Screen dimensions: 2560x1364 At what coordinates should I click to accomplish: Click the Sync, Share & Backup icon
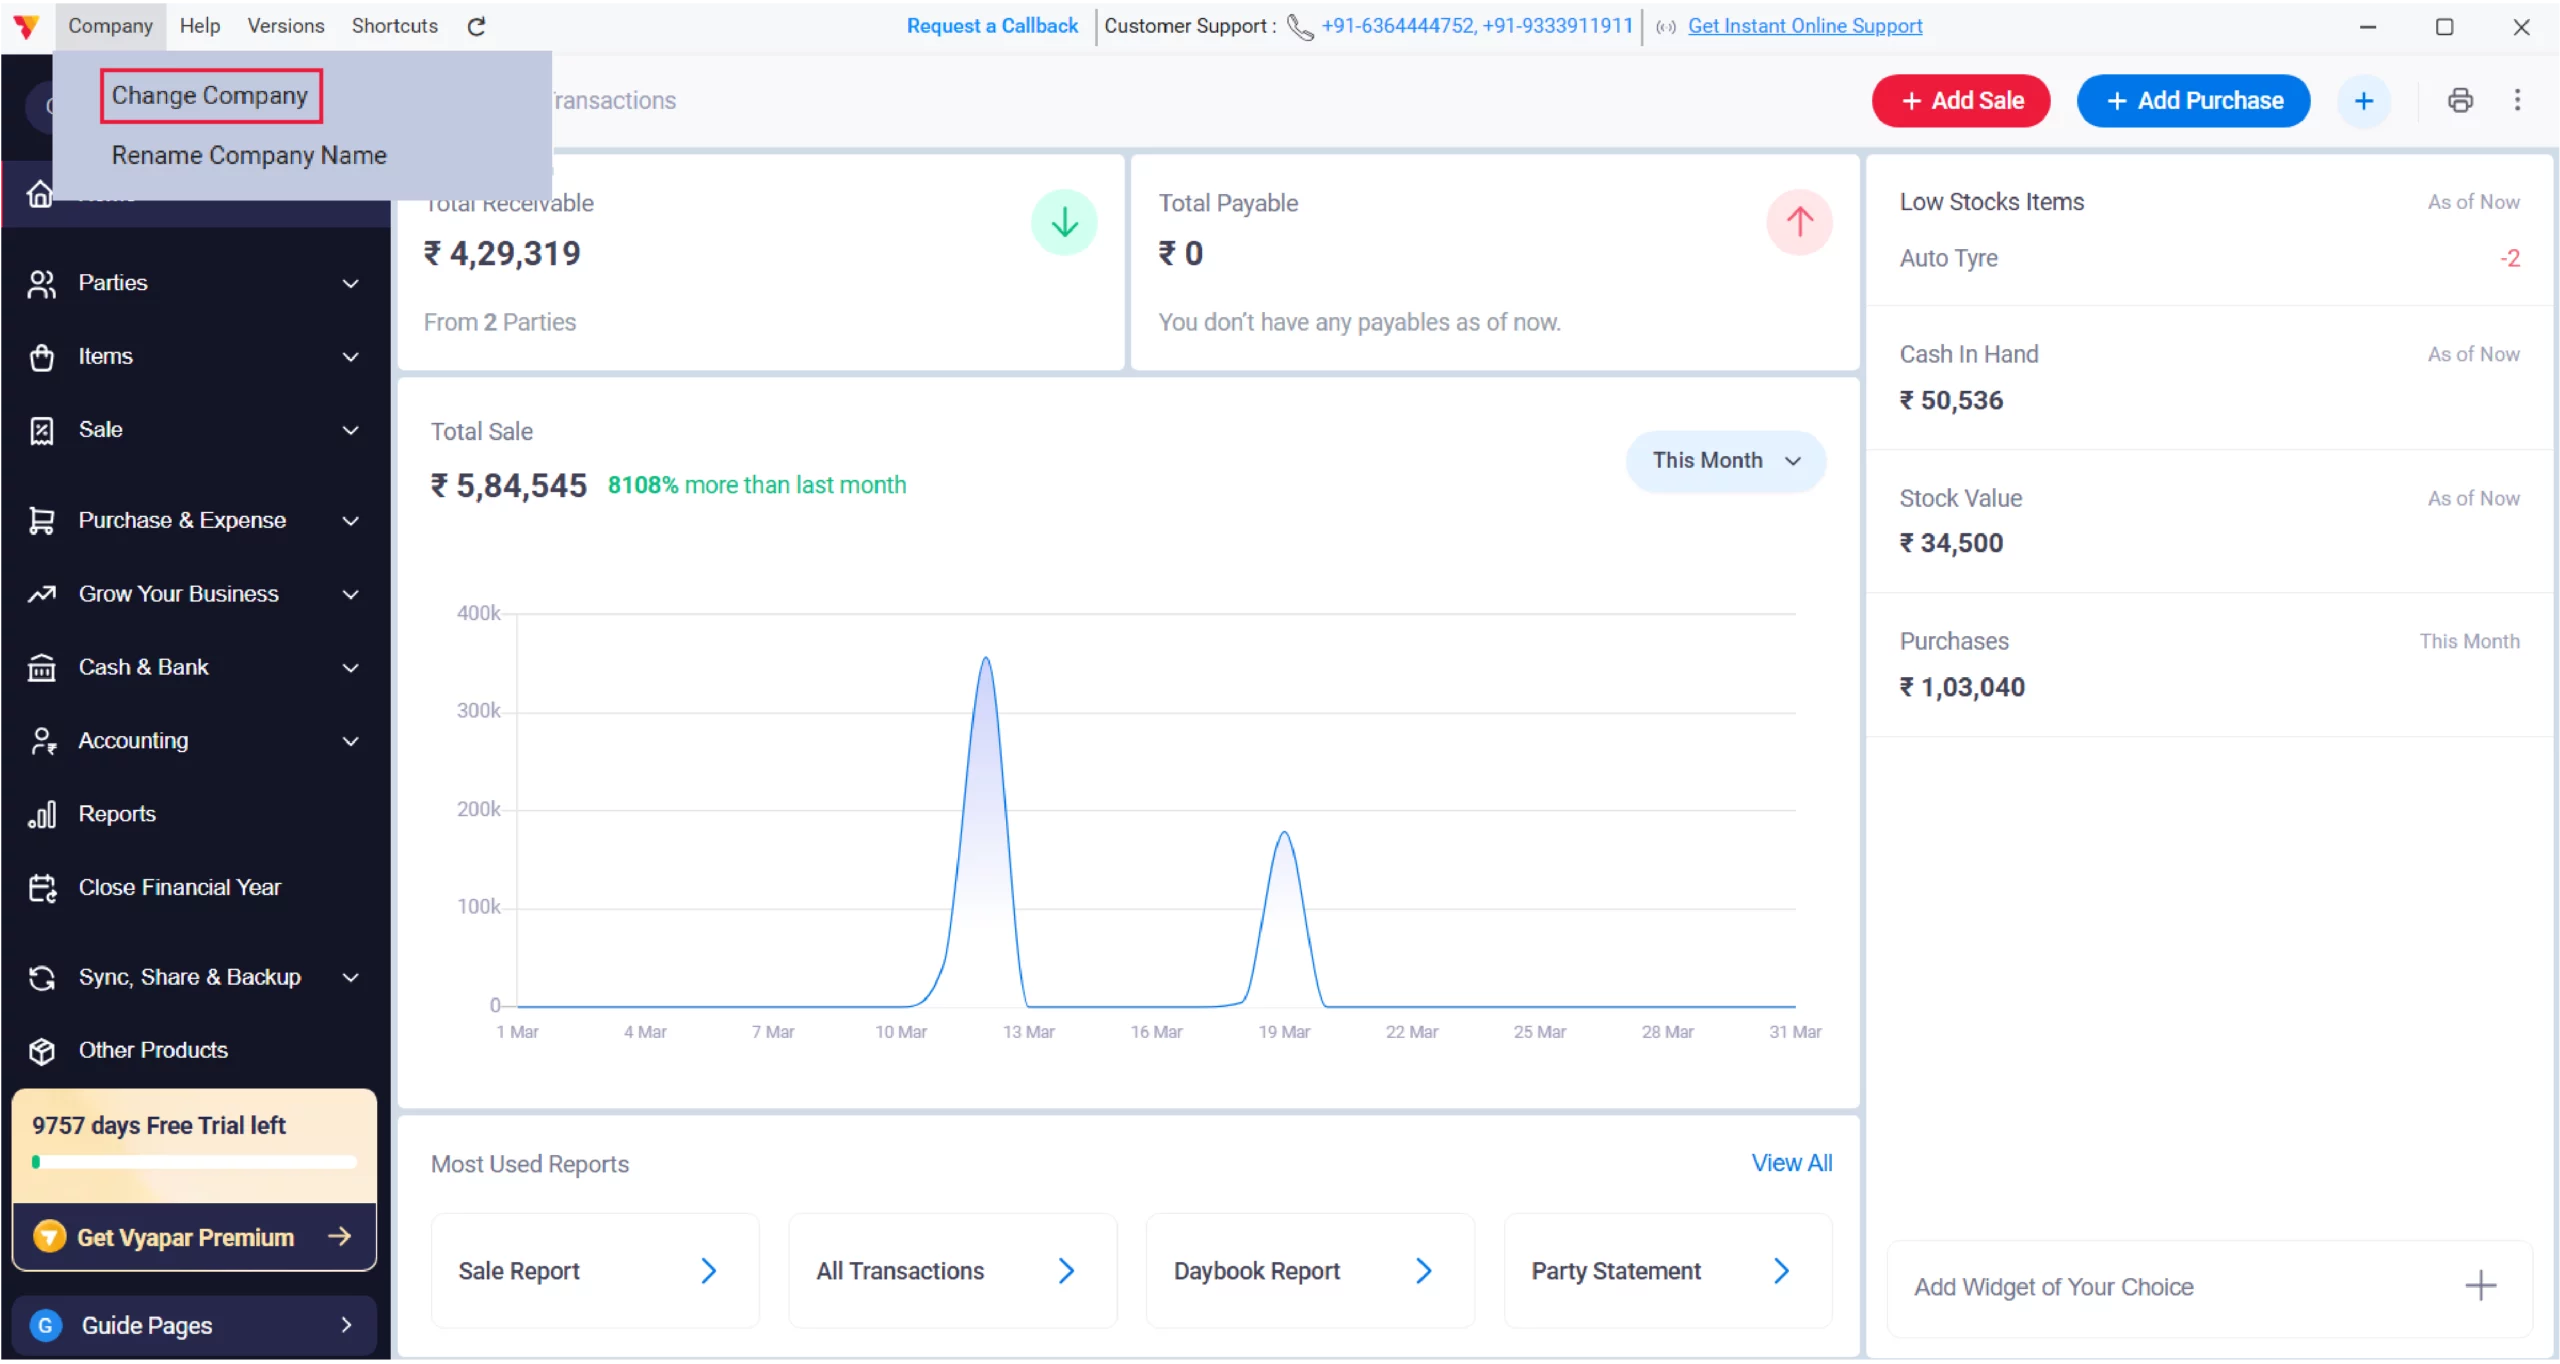(x=42, y=978)
